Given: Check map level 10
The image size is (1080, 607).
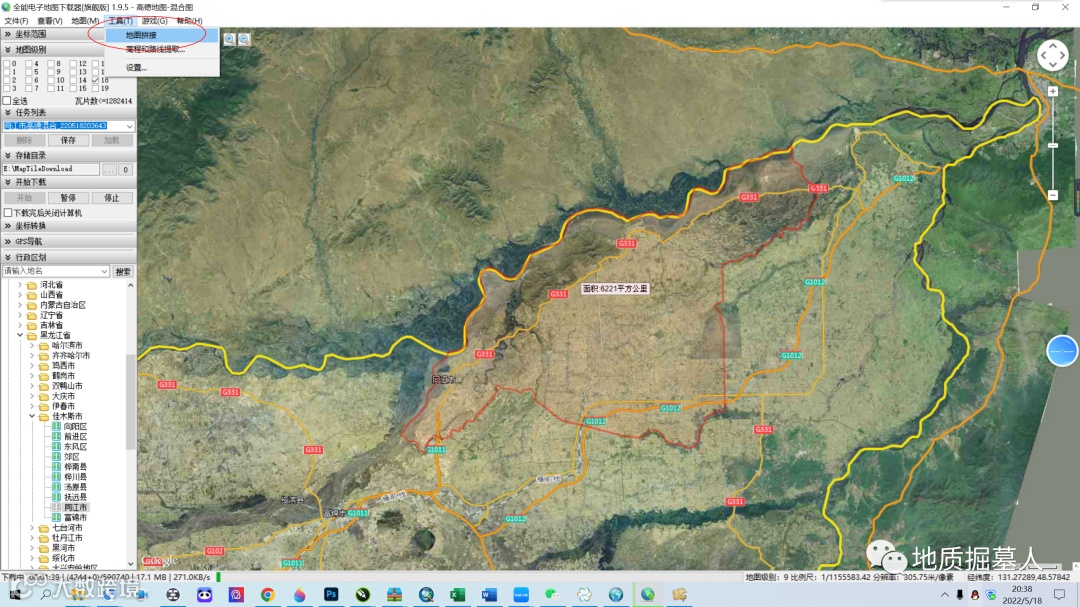Looking at the screenshot, I should tap(51, 80).
